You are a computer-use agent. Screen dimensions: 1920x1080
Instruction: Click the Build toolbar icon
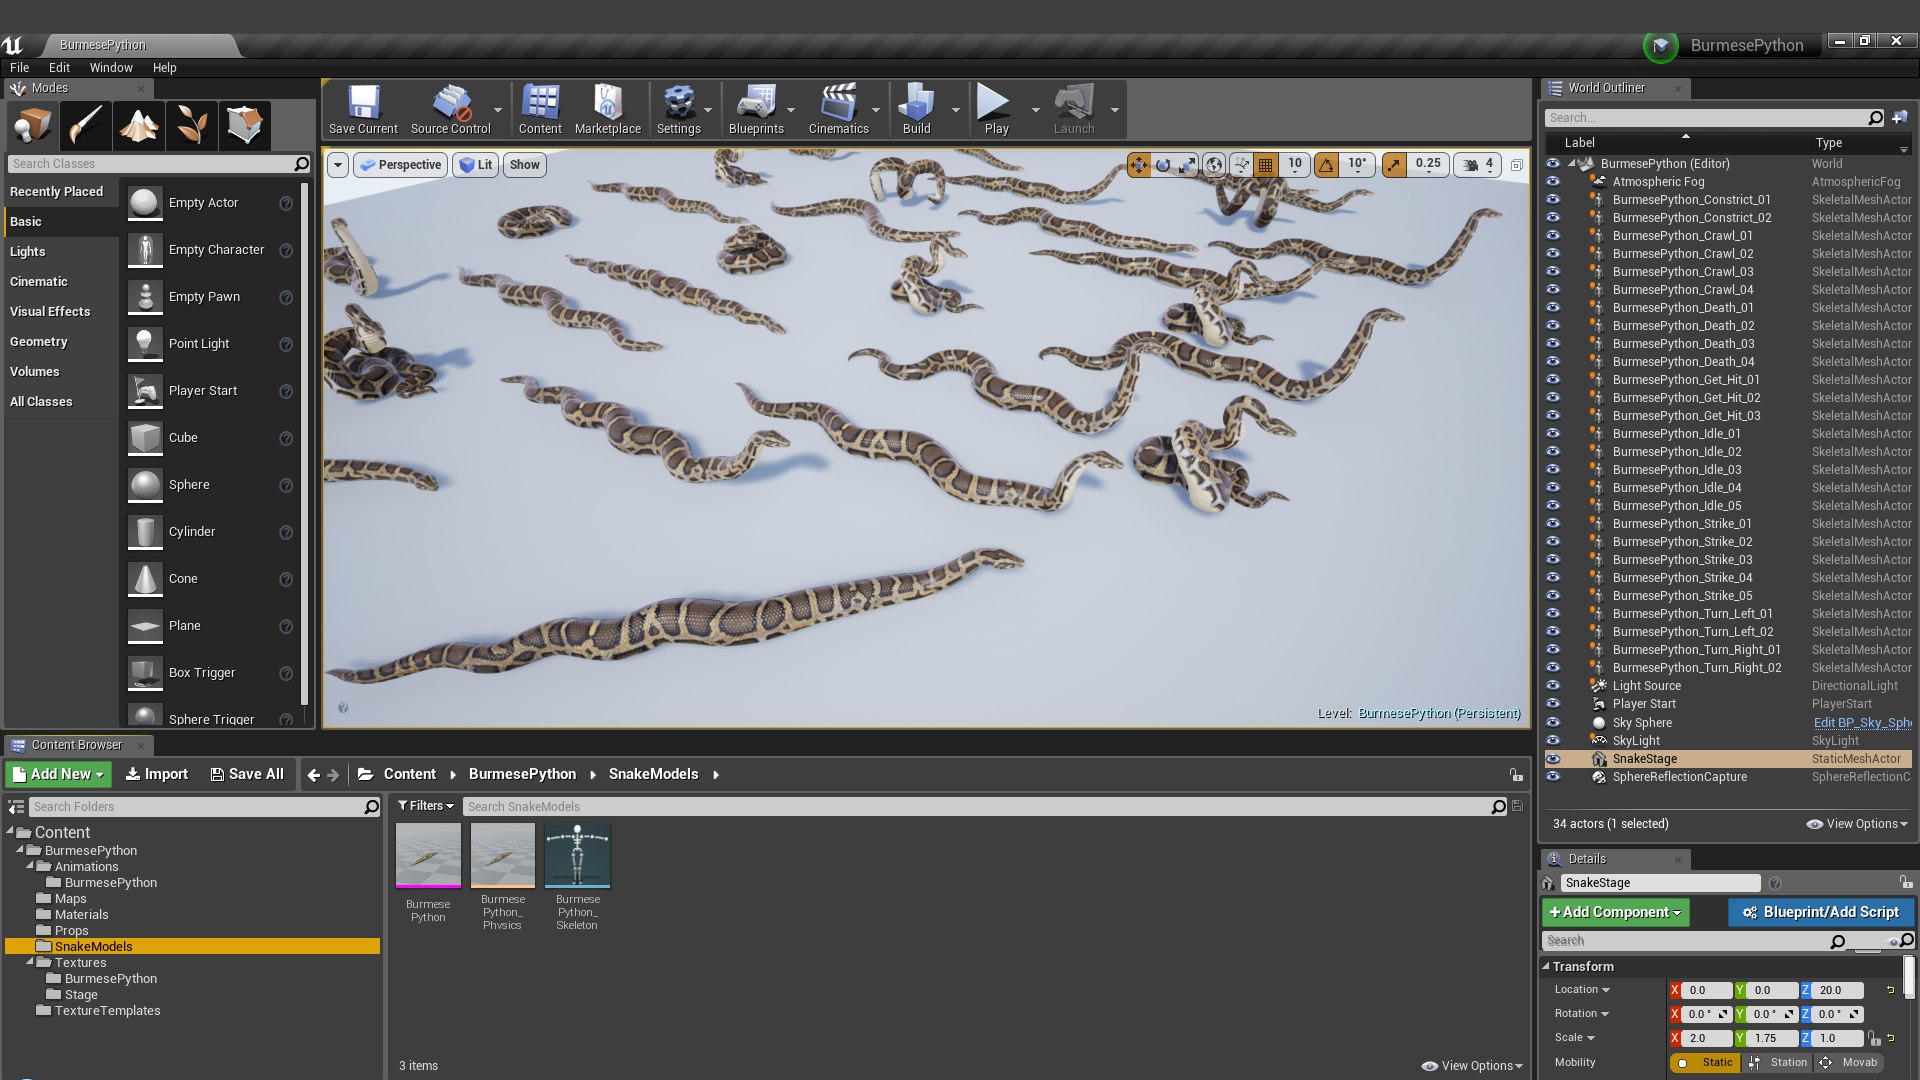pos(916,109)
